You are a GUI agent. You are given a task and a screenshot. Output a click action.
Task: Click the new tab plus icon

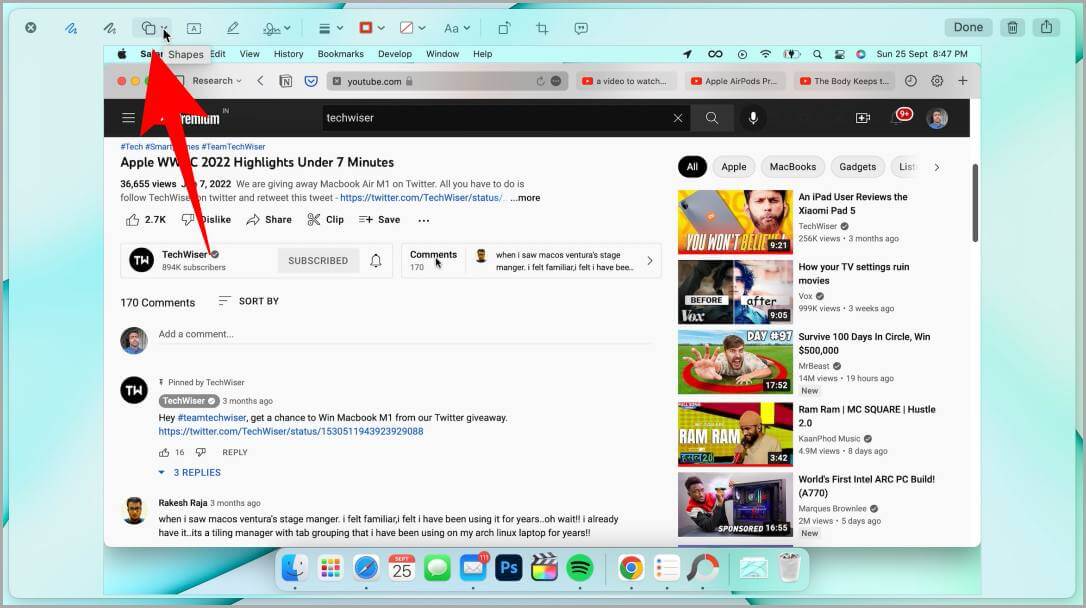(963, 81)
